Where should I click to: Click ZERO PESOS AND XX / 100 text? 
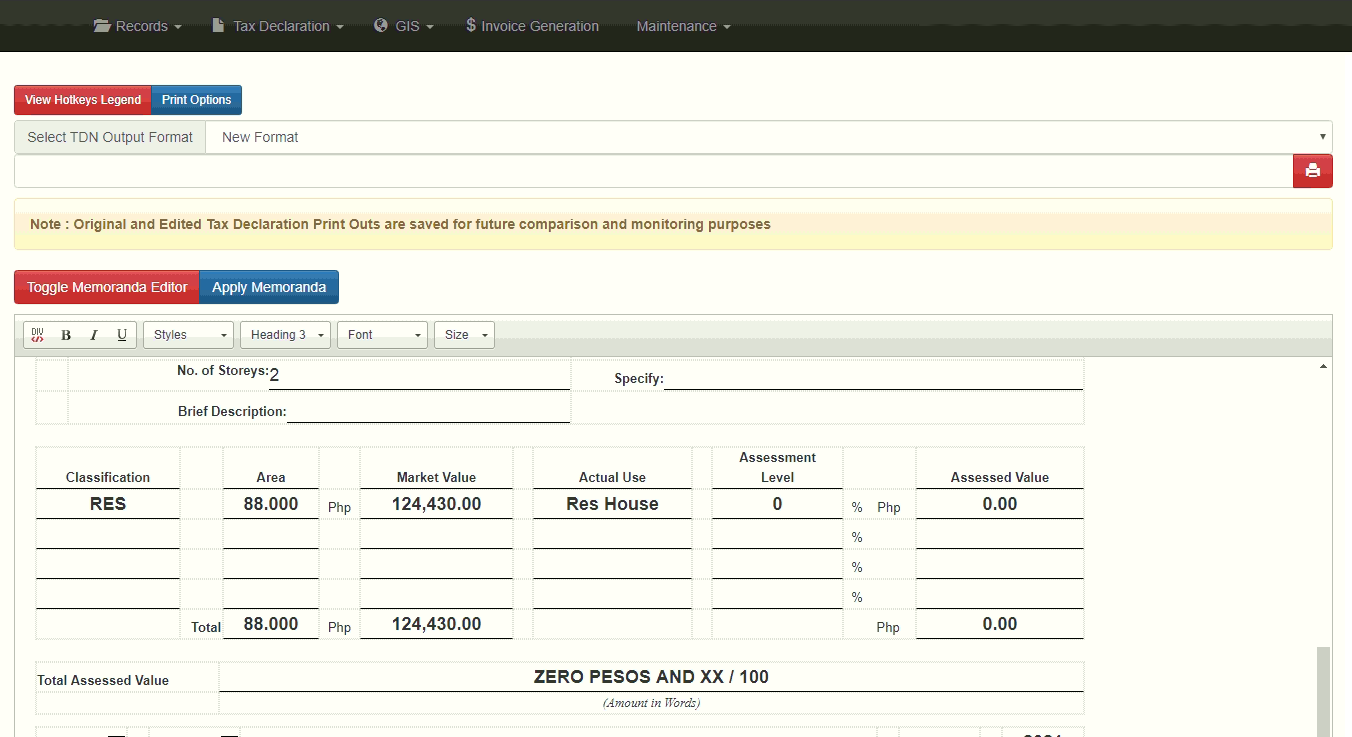click(x=651, y=677)
